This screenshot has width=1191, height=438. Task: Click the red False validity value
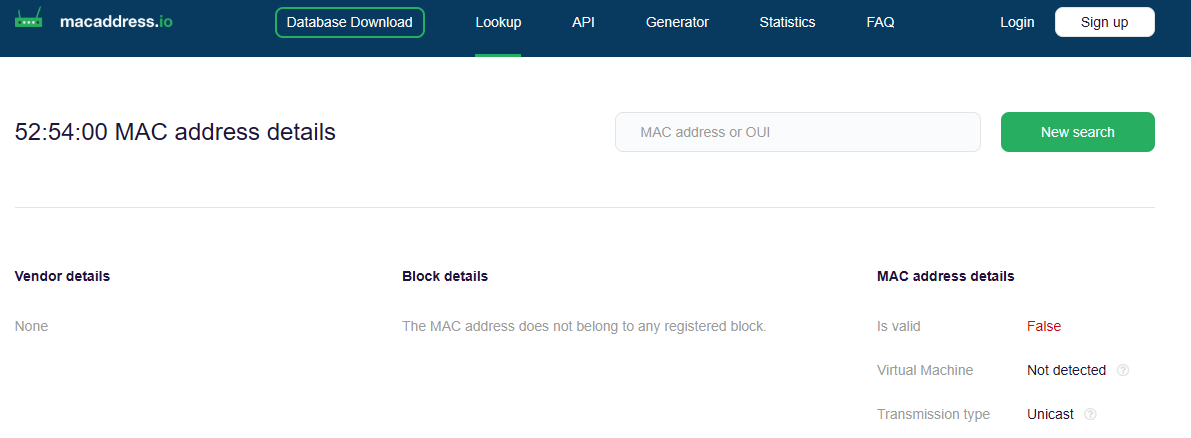pyautogui.click(x=1043, y=326)
